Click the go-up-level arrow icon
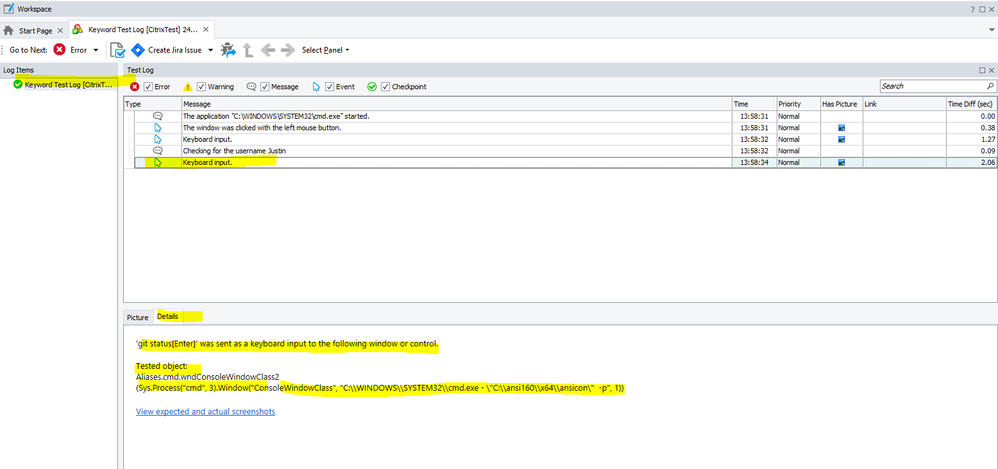 click(x=248, y=50)
